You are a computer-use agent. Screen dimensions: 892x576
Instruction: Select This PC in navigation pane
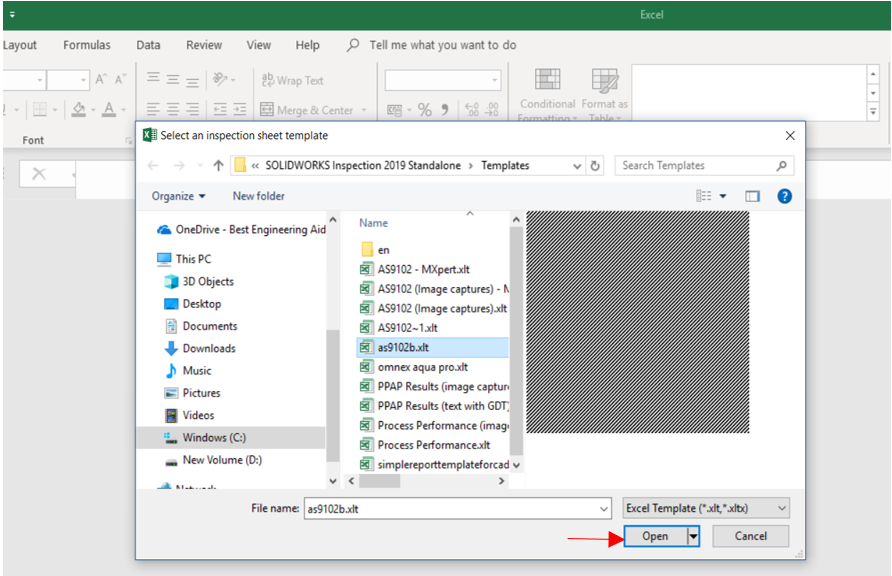(184, 259)
